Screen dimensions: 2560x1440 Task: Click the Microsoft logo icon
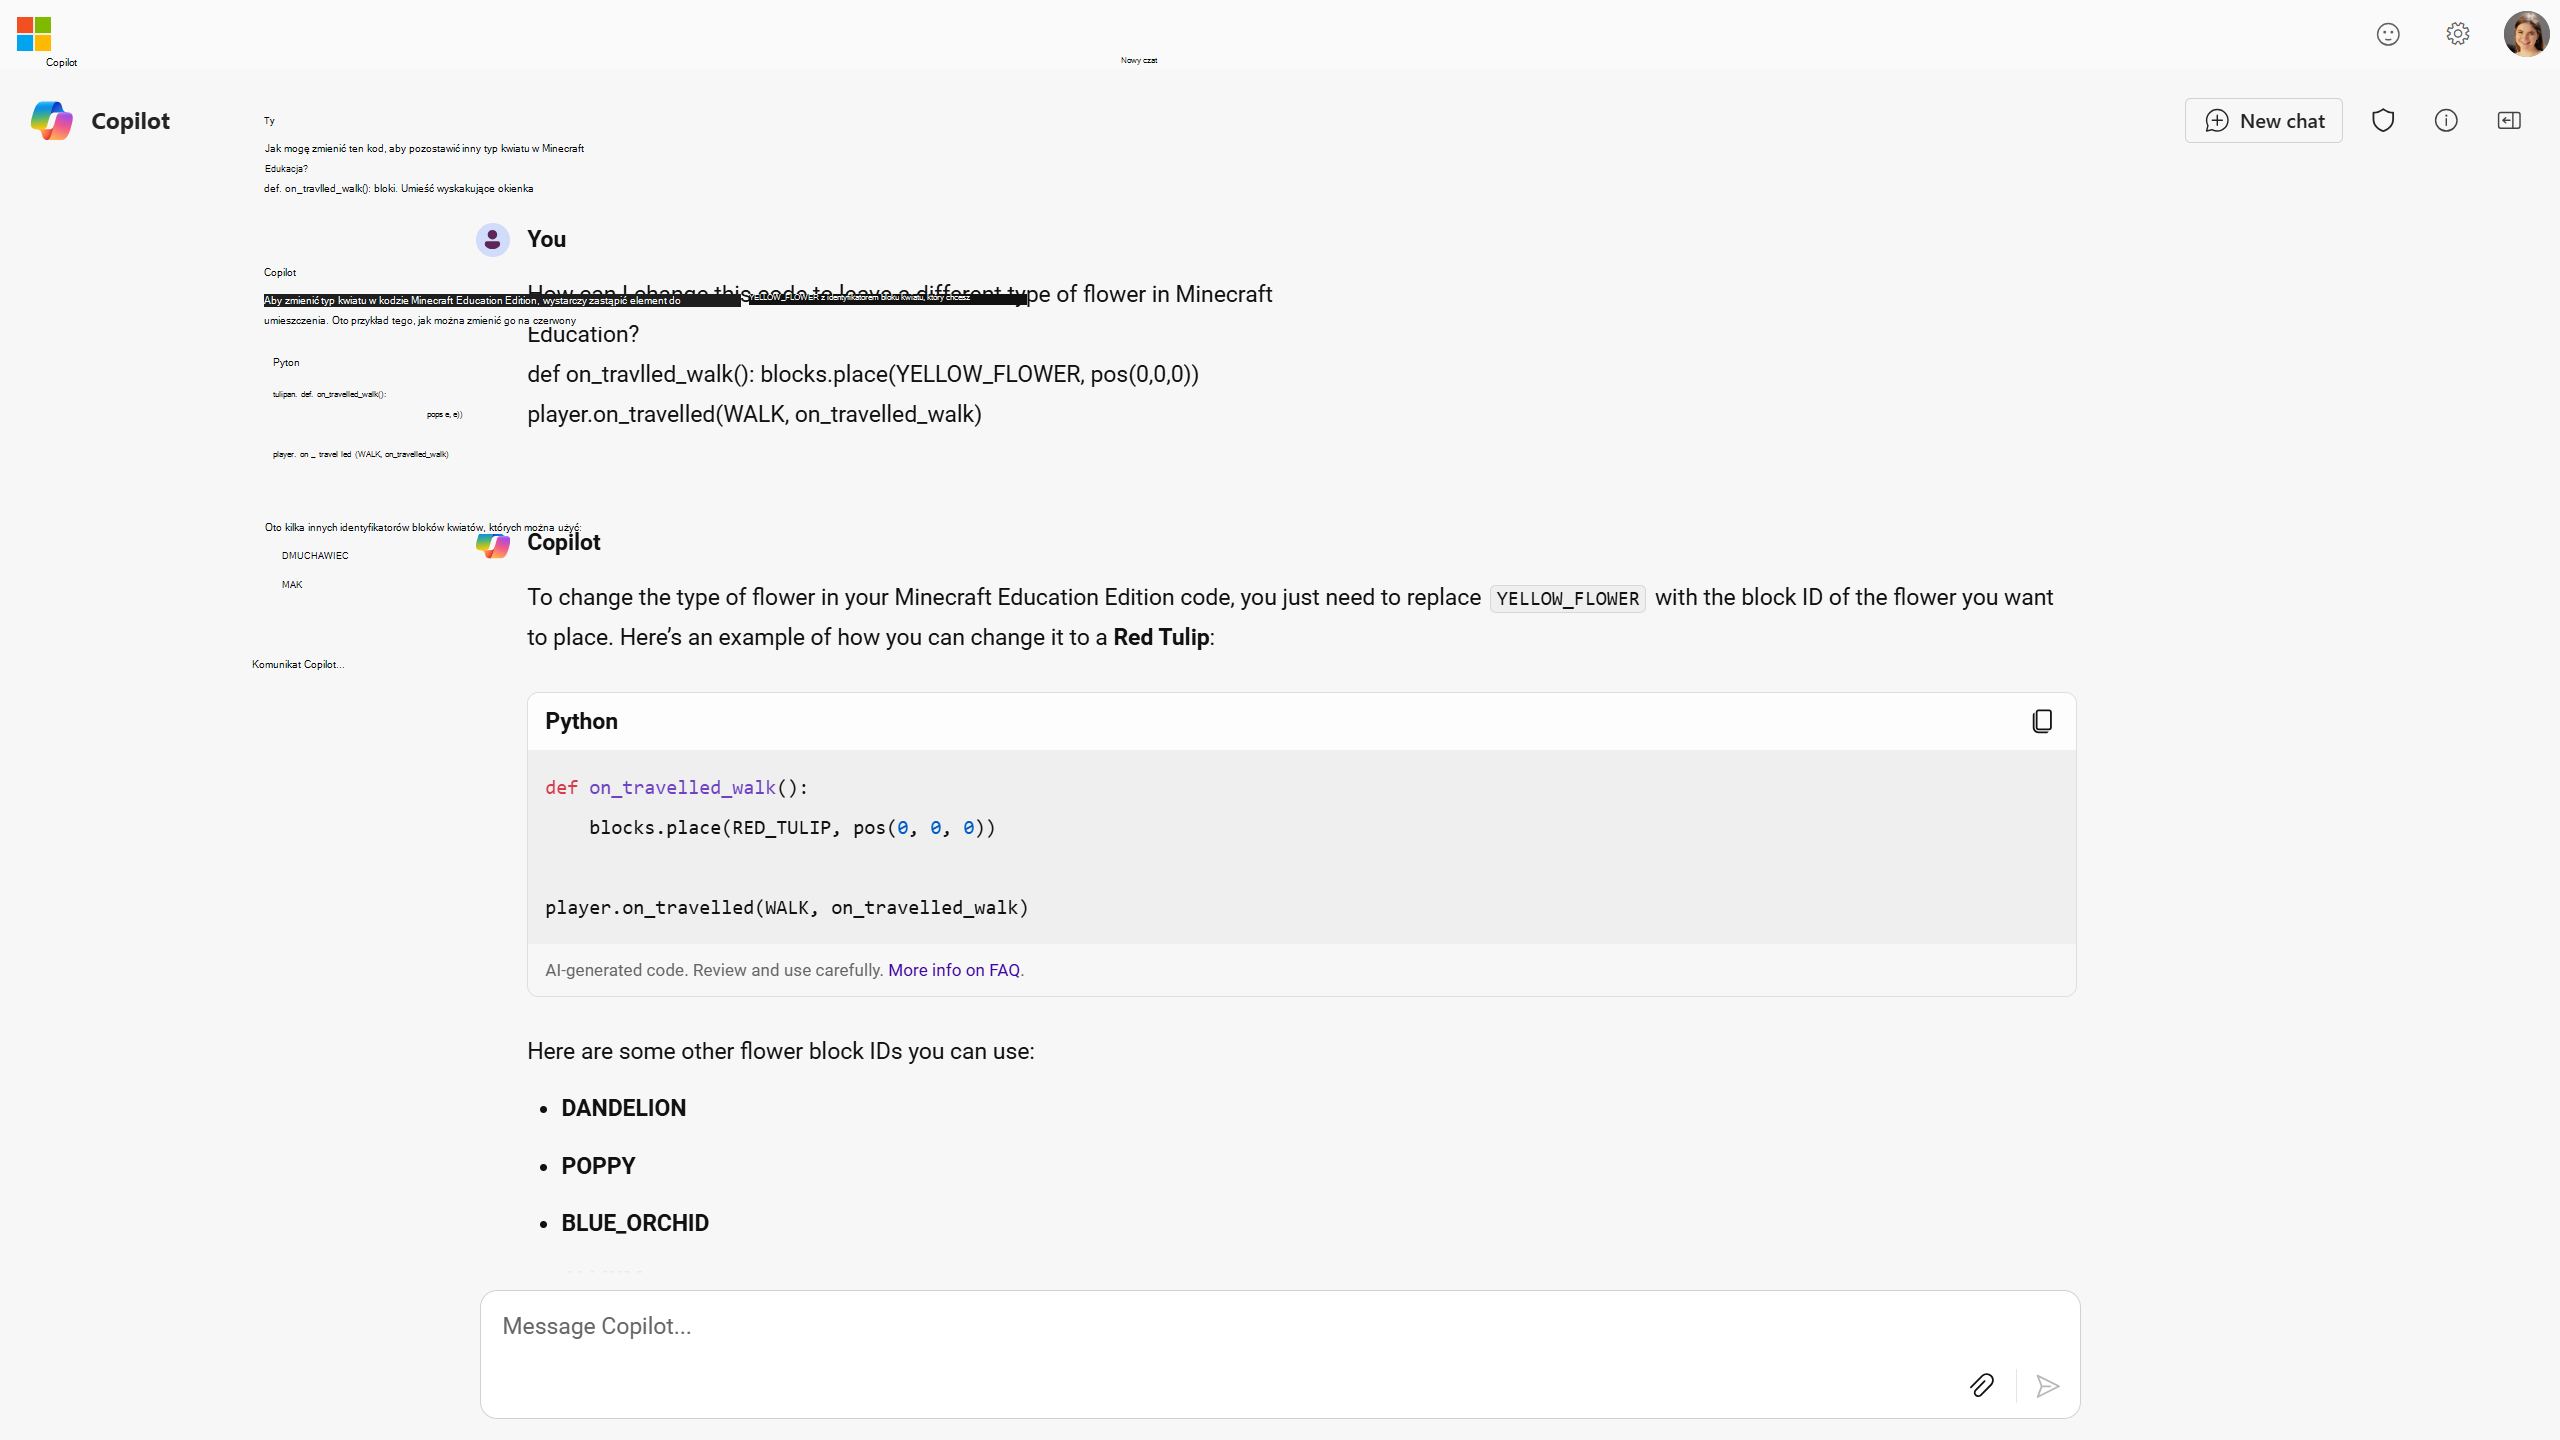[x=34, y=33]
